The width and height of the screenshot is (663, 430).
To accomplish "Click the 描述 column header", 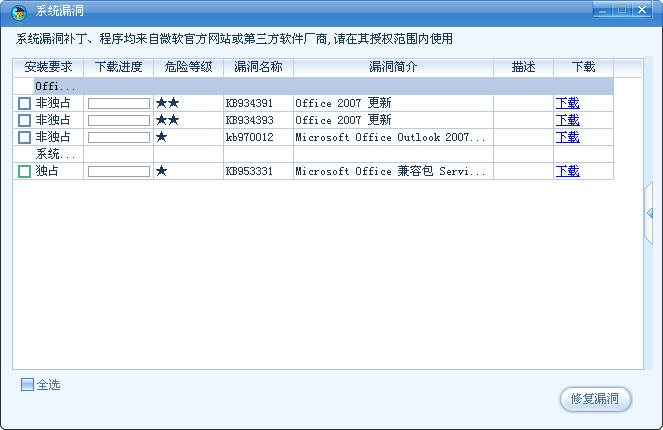I will click(523, 67).
